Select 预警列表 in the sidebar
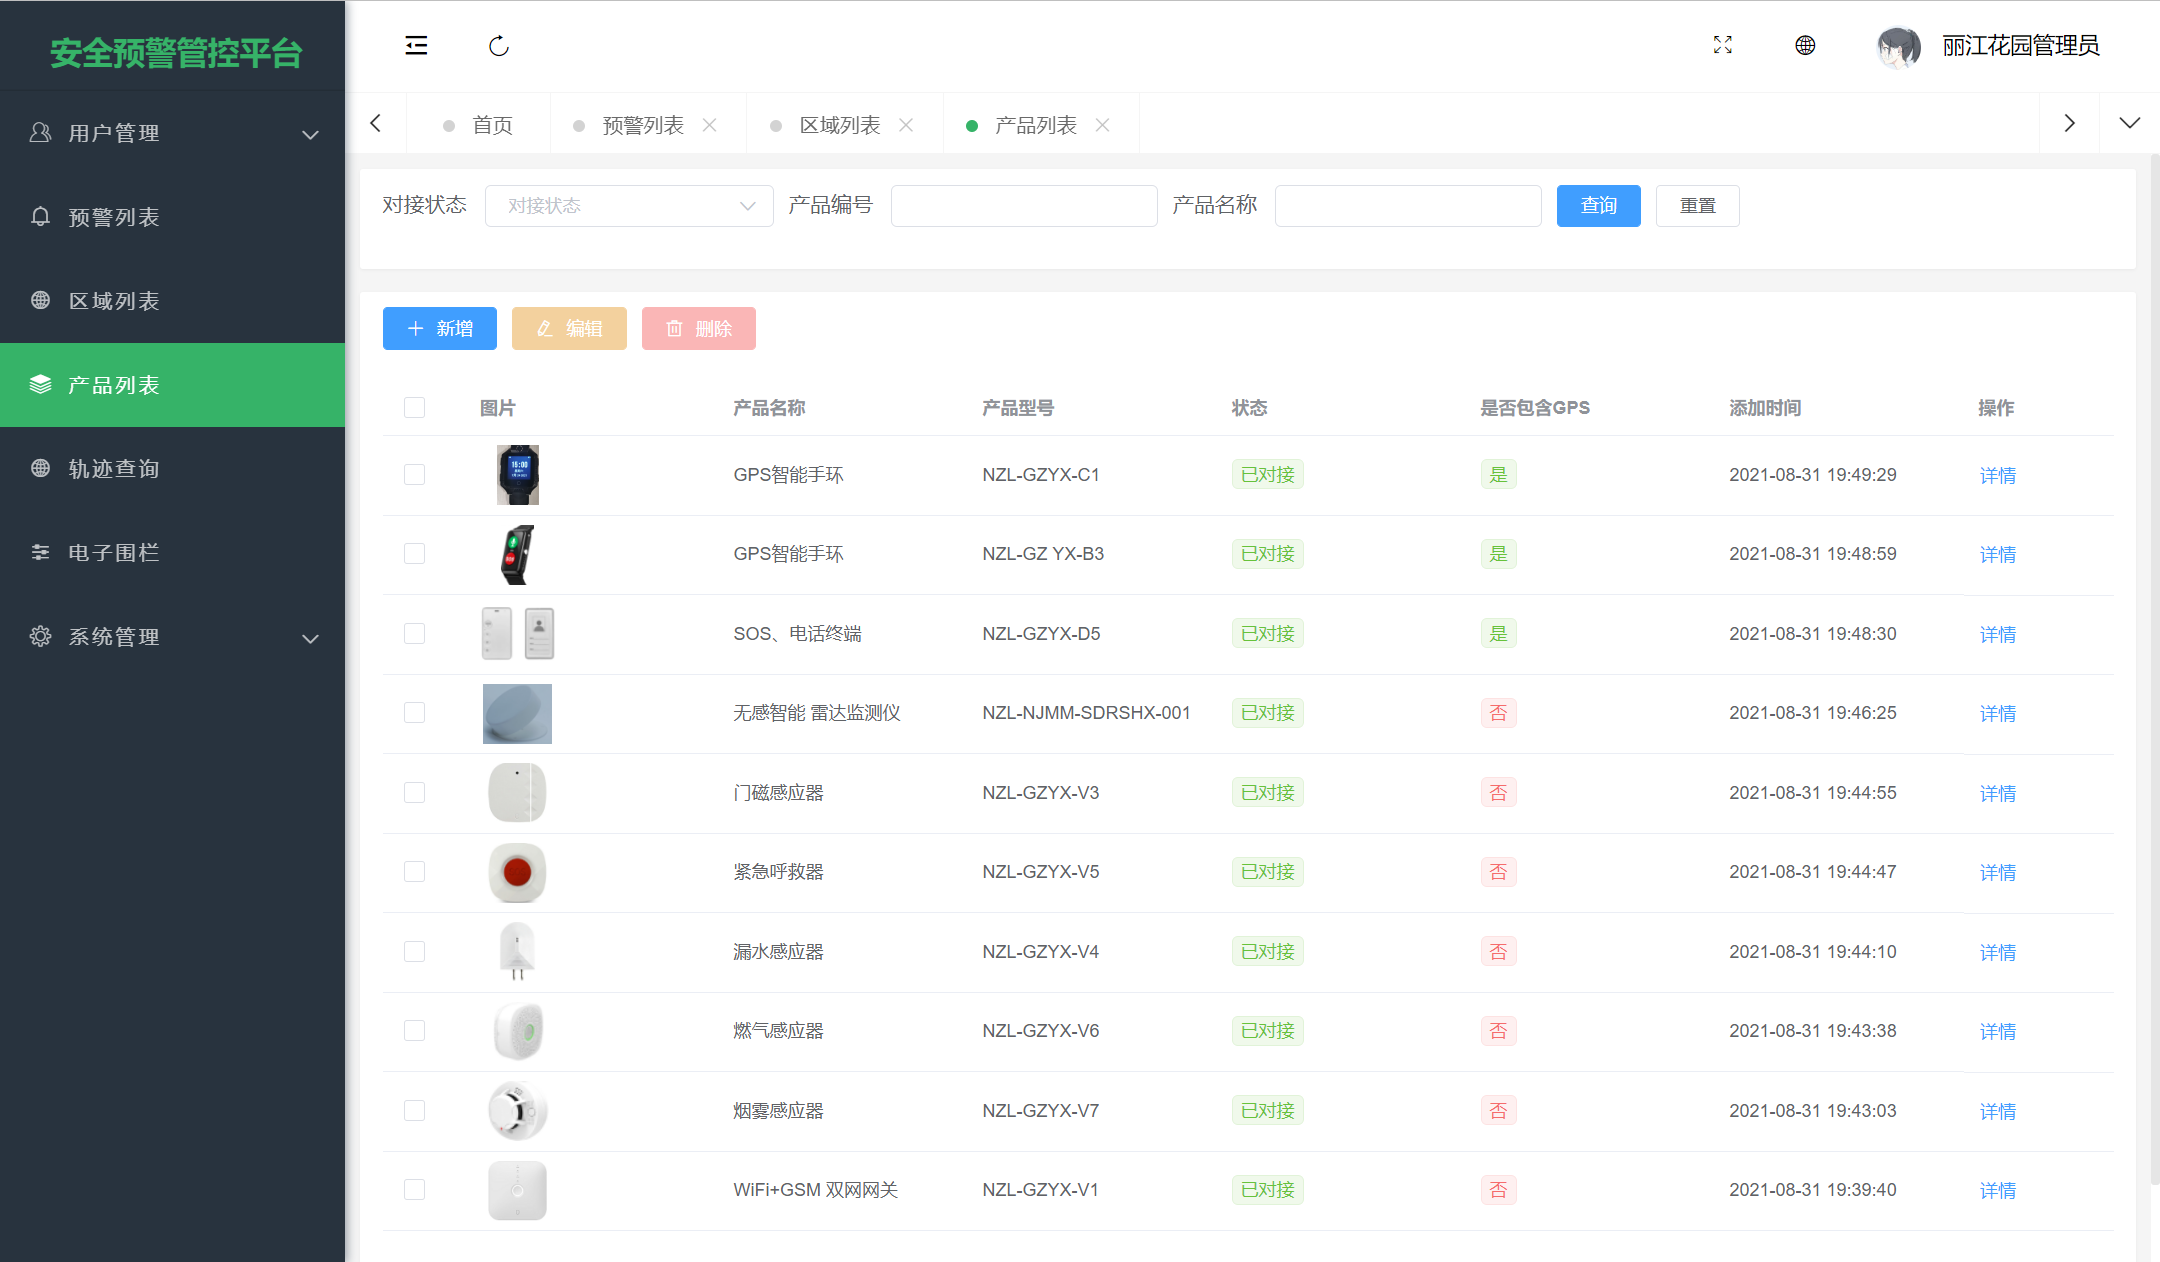 click(113, 217)
